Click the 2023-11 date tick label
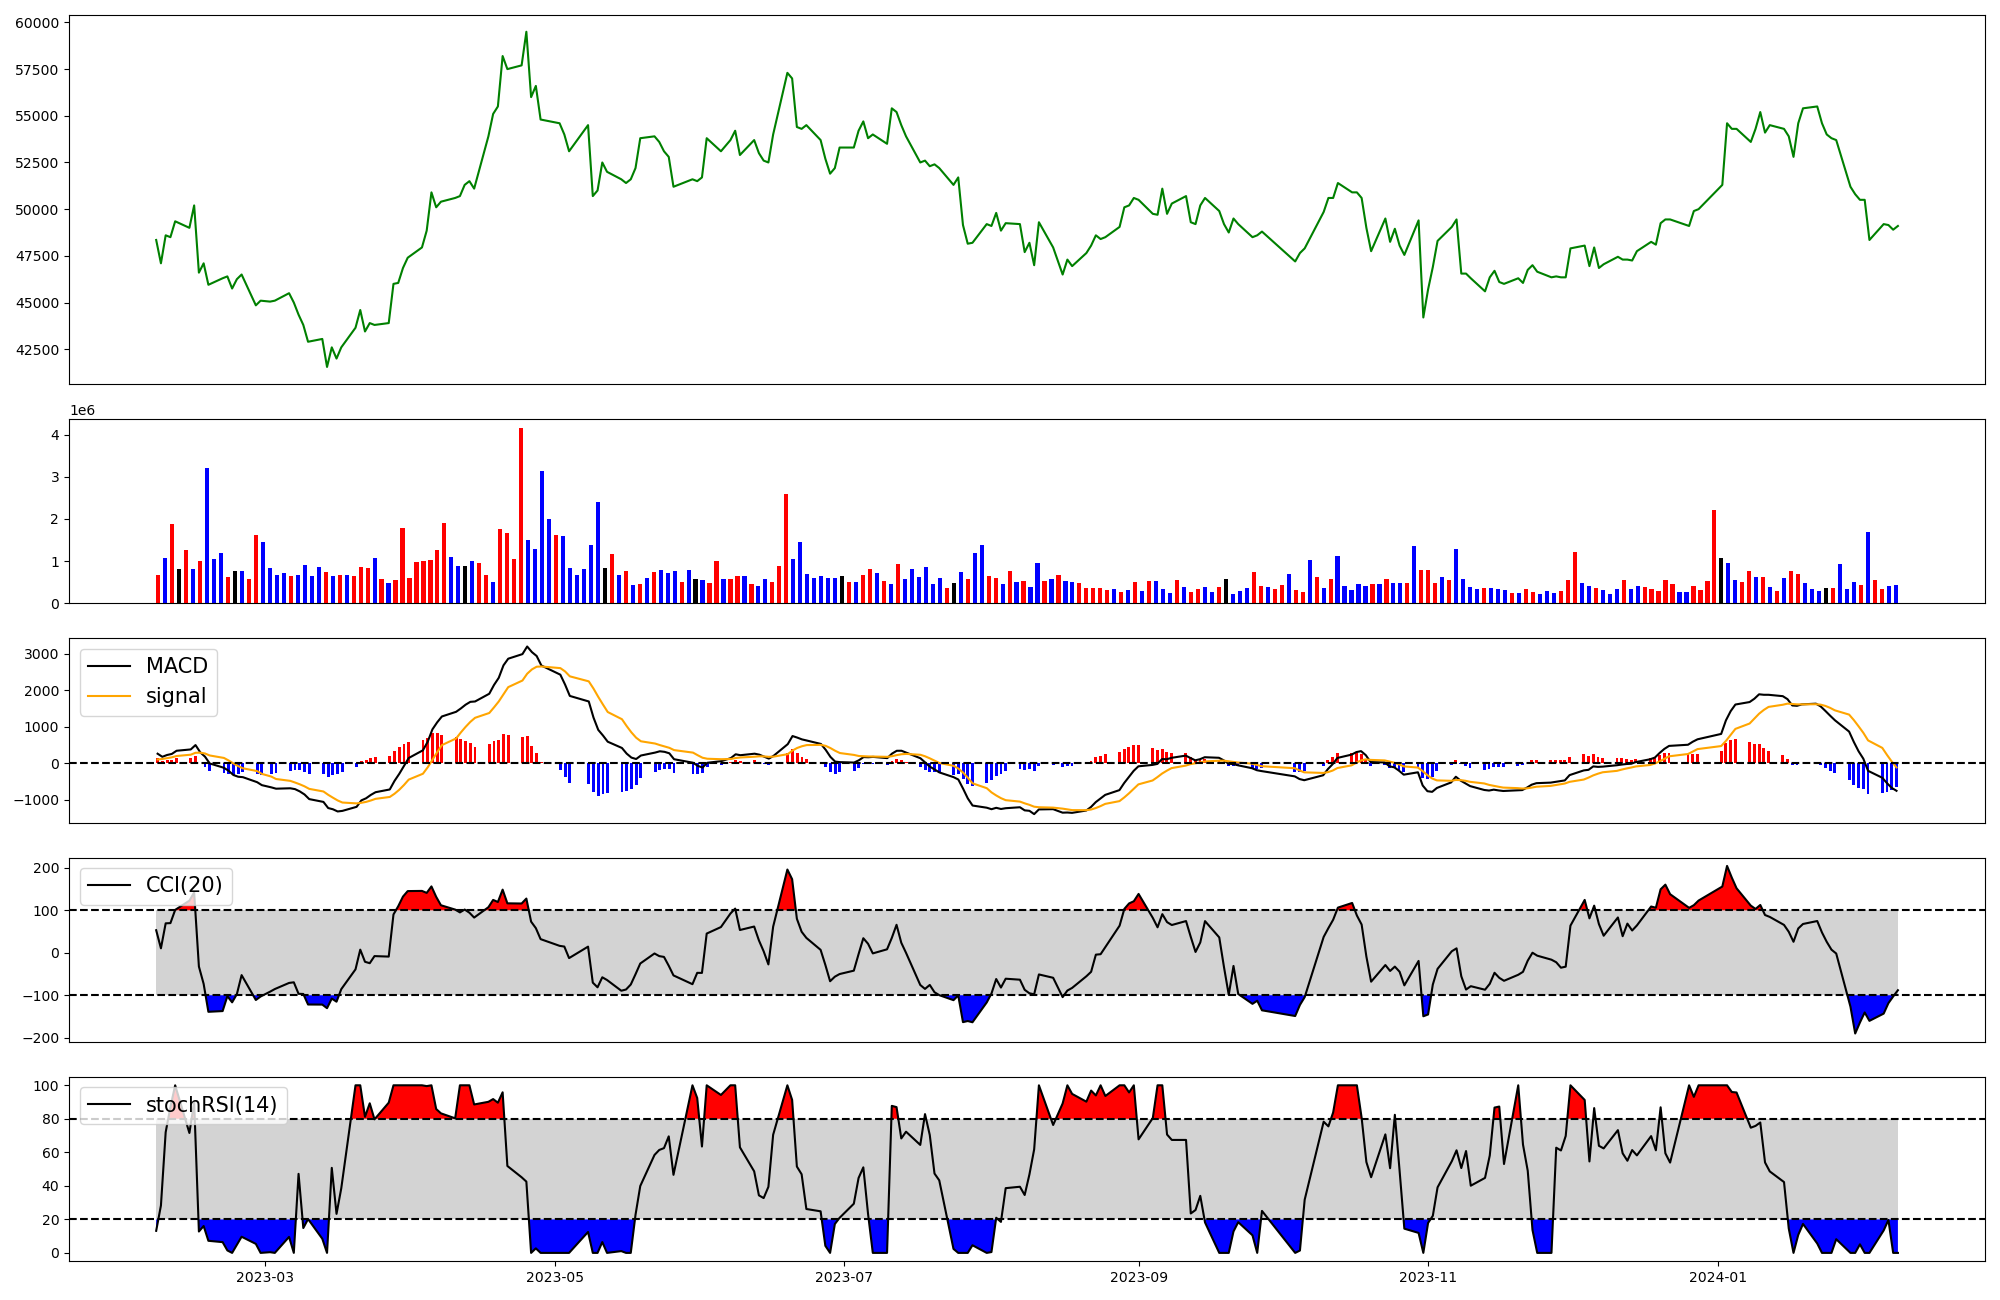Image resolution: width=2000 pixels, height=1300 pixels. point(1428,1277)
